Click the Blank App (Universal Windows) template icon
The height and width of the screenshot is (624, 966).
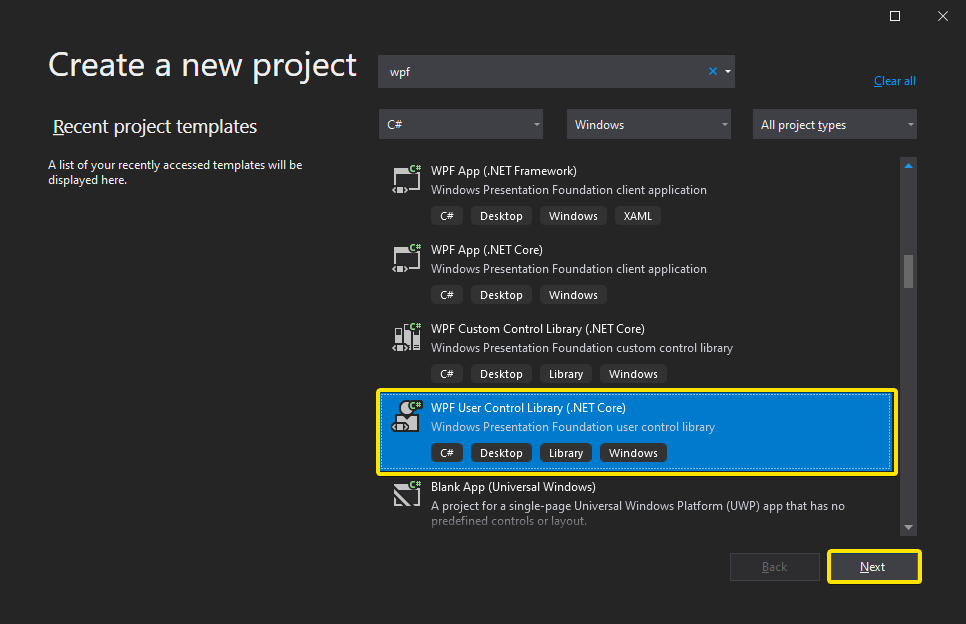pos(406,494)
